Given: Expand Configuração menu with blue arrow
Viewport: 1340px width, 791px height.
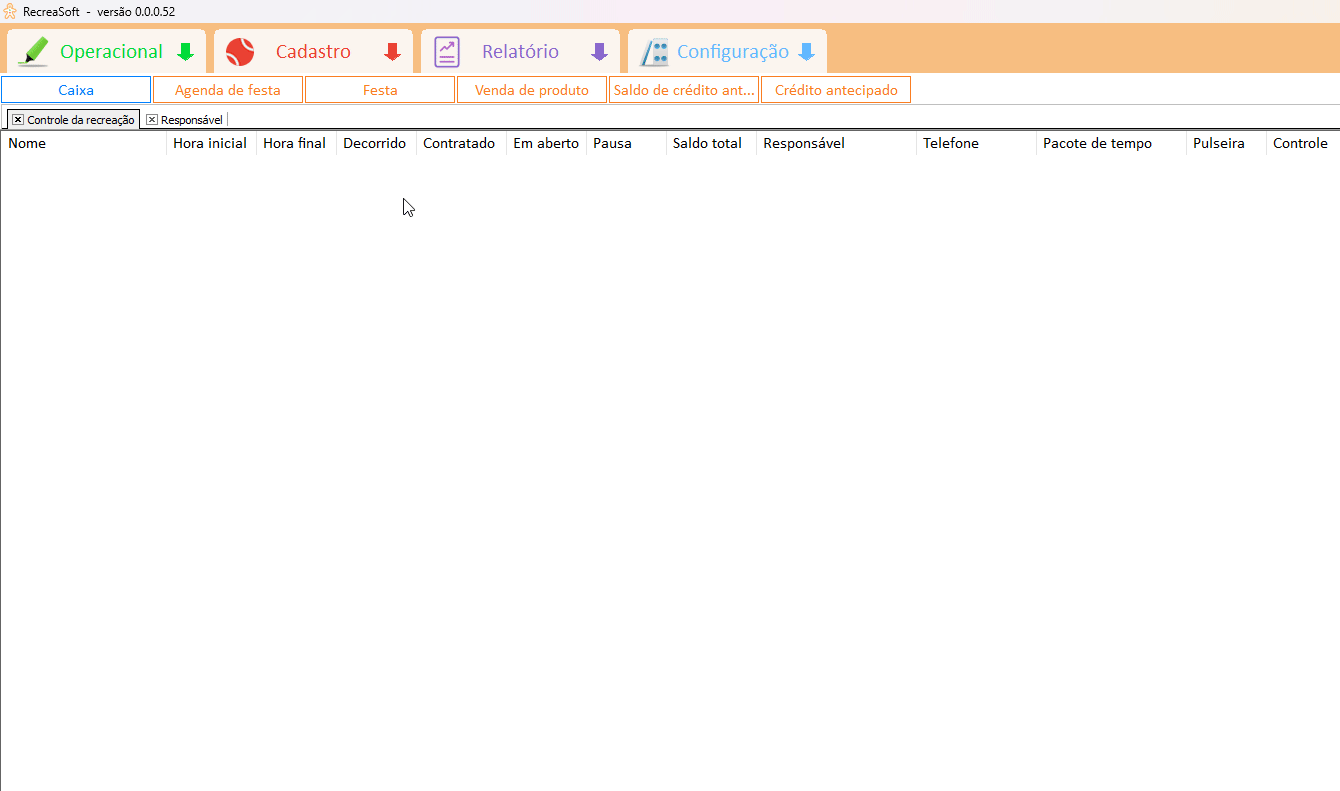Looking at the screenshot, I should point(806,52).
